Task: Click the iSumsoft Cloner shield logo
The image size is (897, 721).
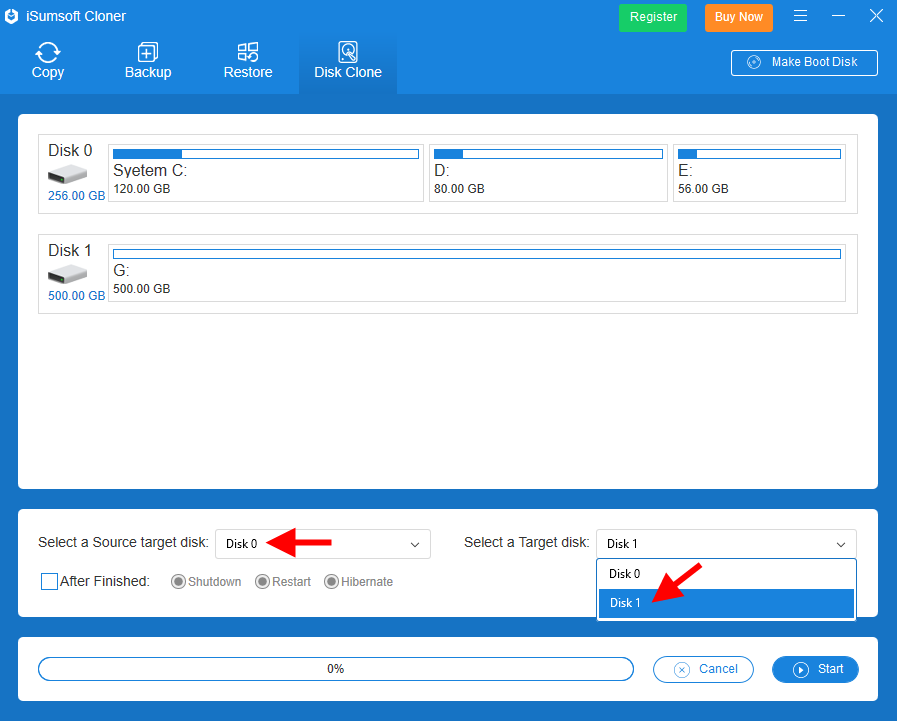Action: click(11, 17)
